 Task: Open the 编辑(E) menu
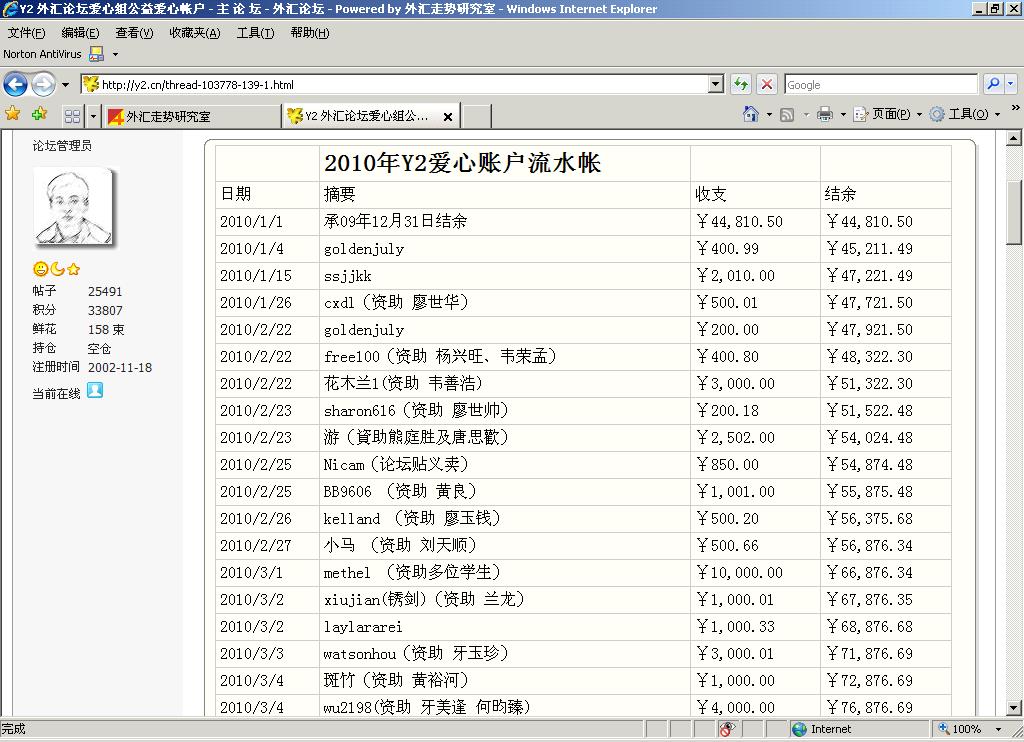(80, 33)
